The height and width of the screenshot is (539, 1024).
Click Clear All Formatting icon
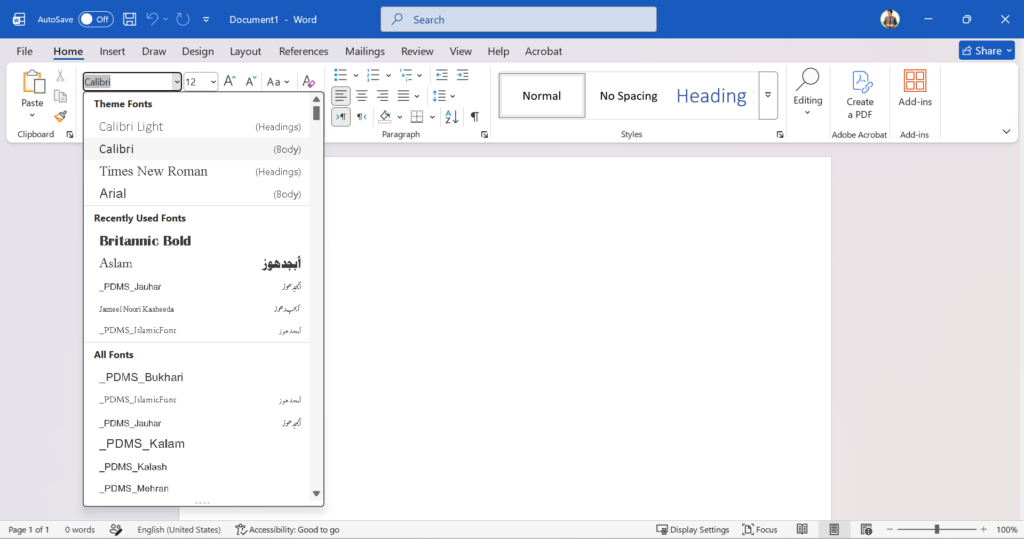tap(308, 82)
